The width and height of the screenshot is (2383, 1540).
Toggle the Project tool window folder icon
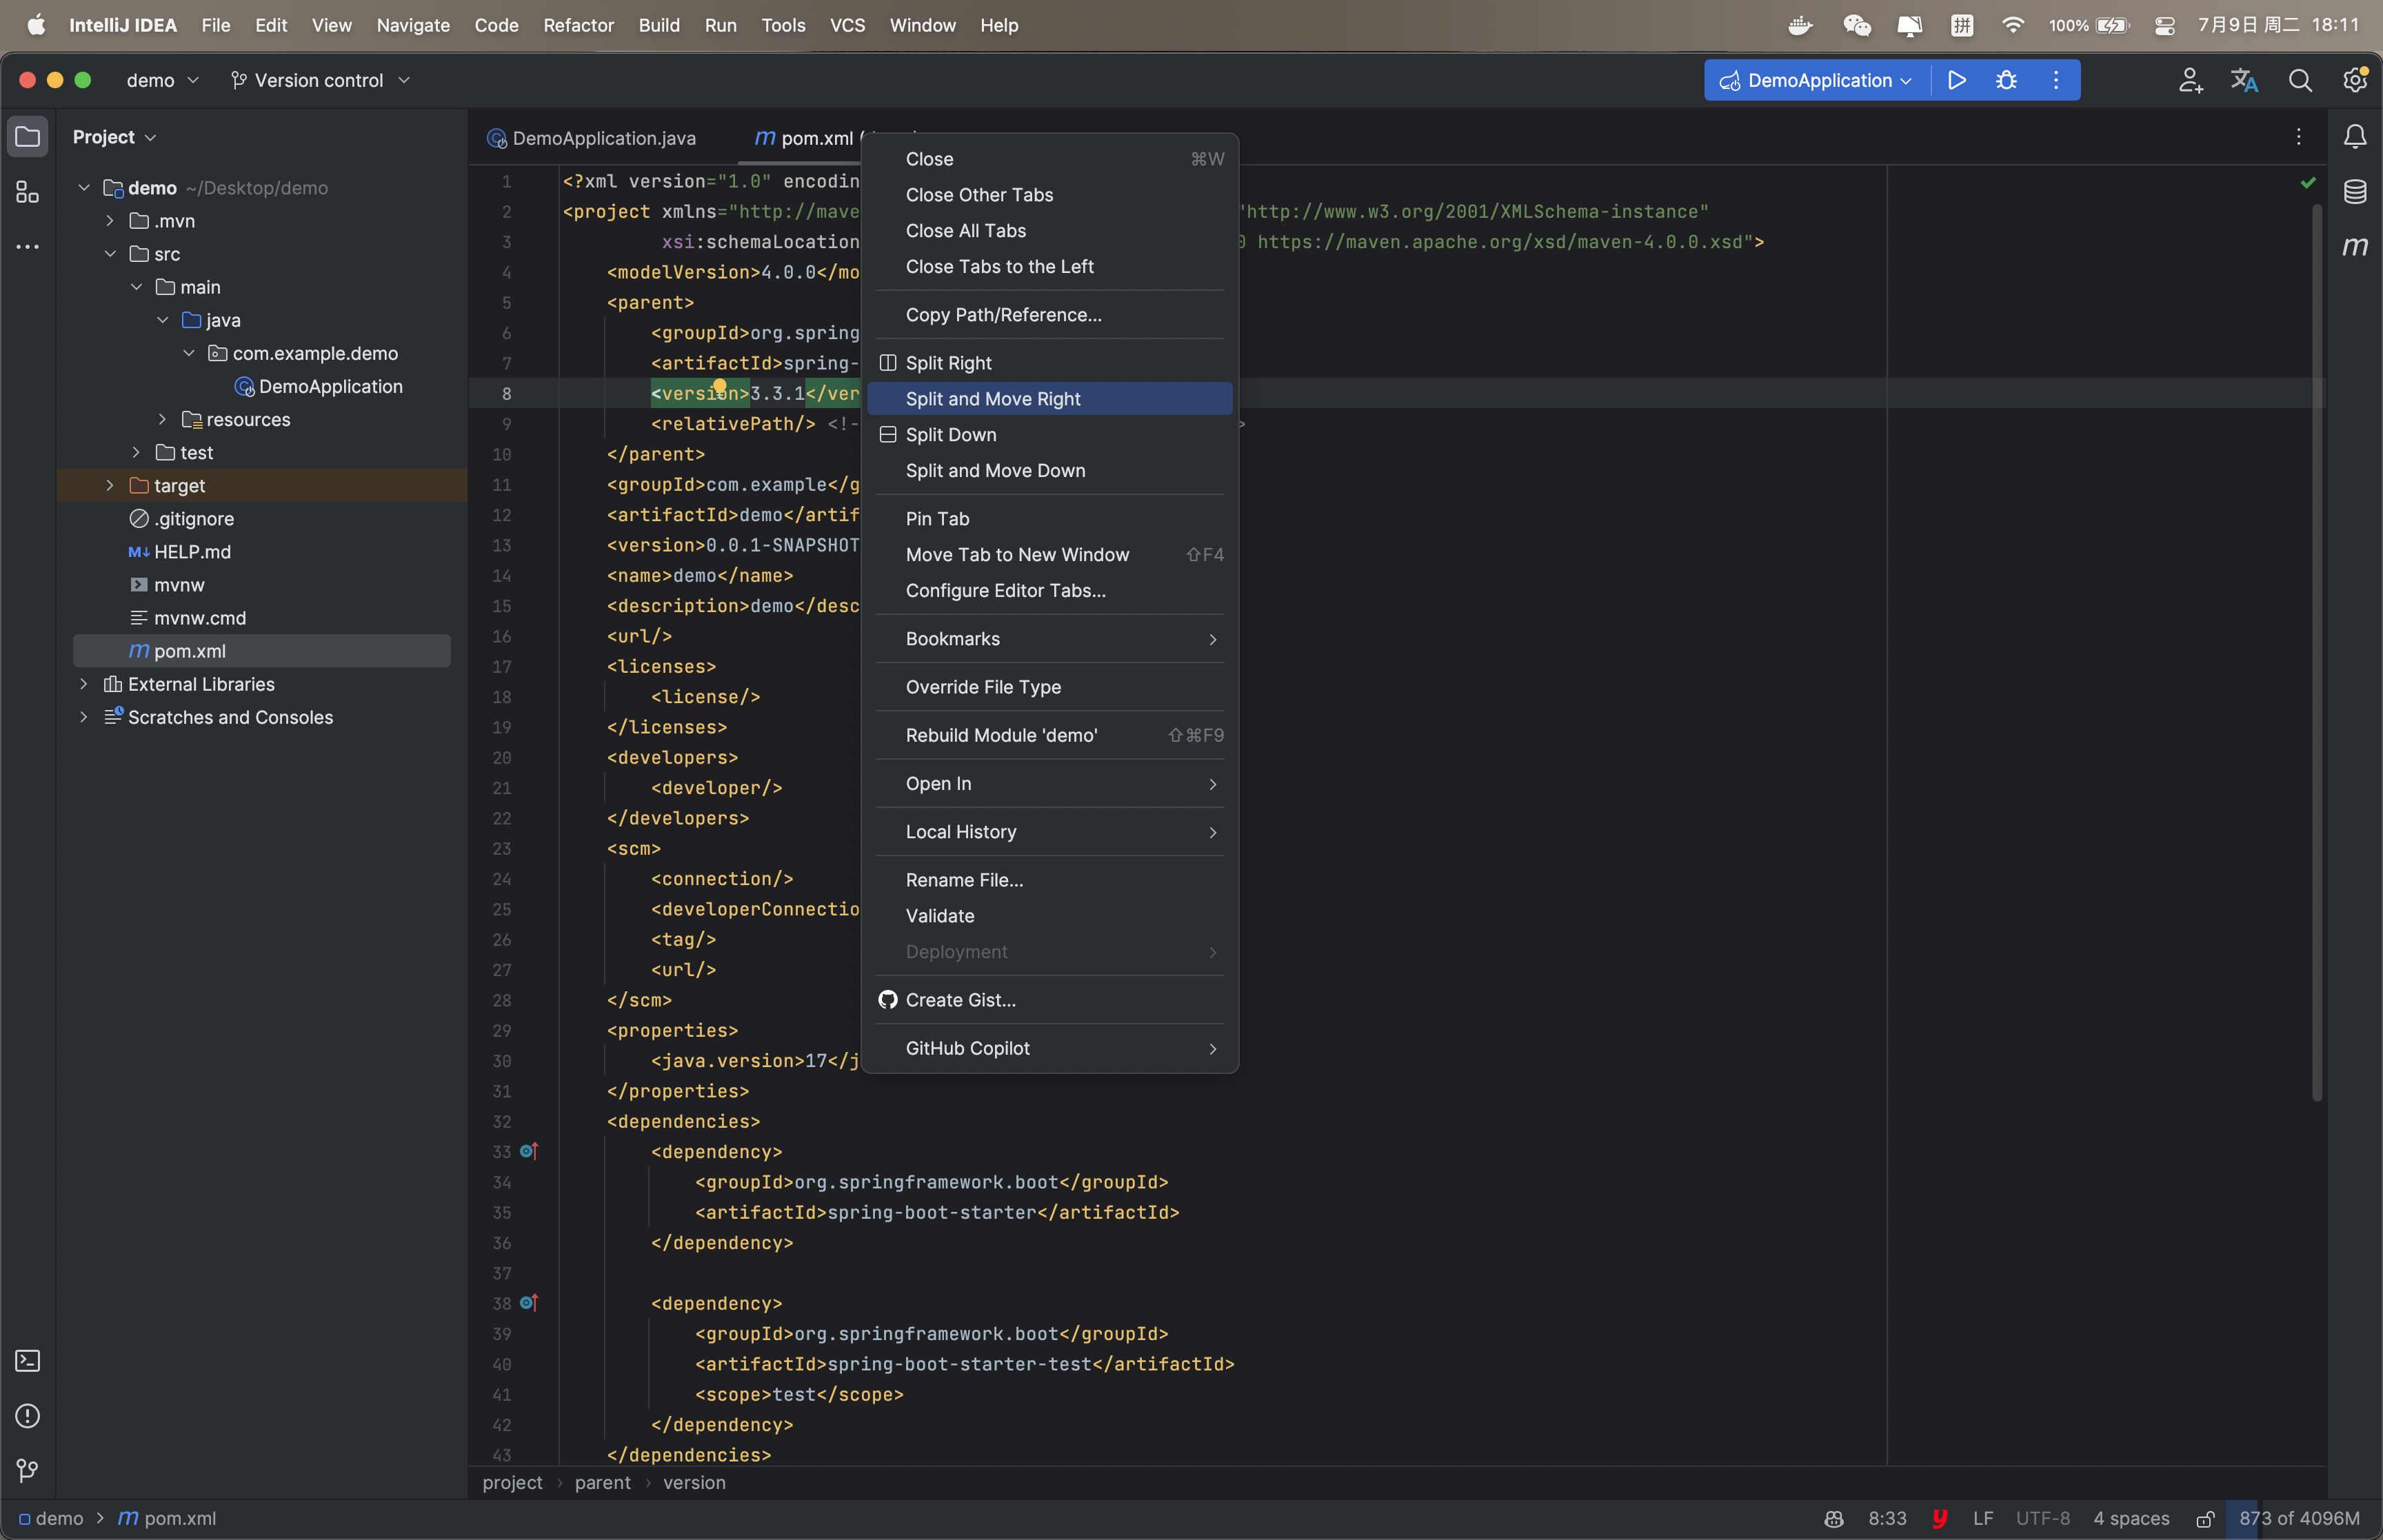pos(27,137)
